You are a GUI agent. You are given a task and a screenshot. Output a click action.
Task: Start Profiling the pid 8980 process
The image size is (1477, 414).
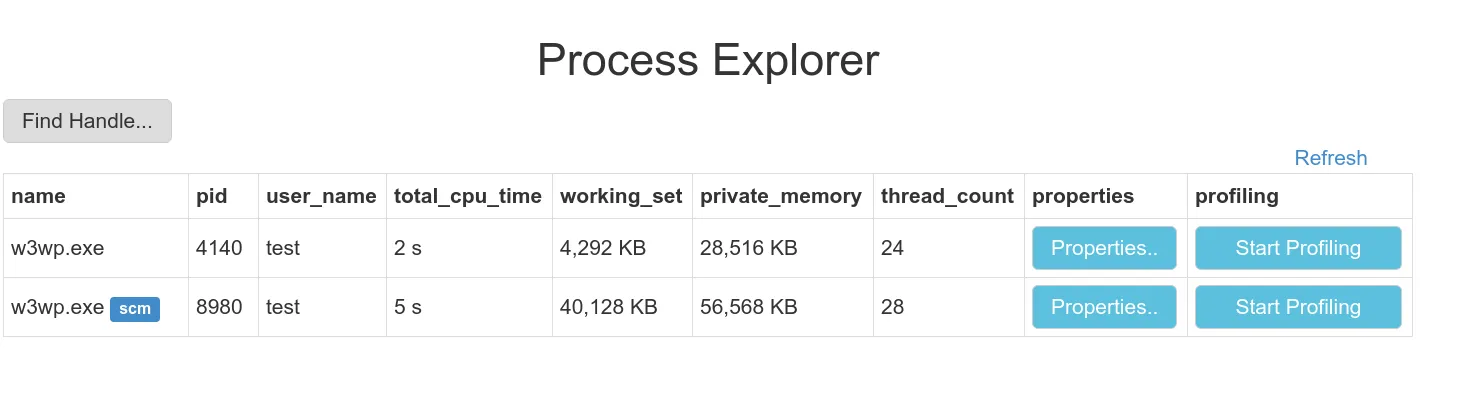(1297, 307)
